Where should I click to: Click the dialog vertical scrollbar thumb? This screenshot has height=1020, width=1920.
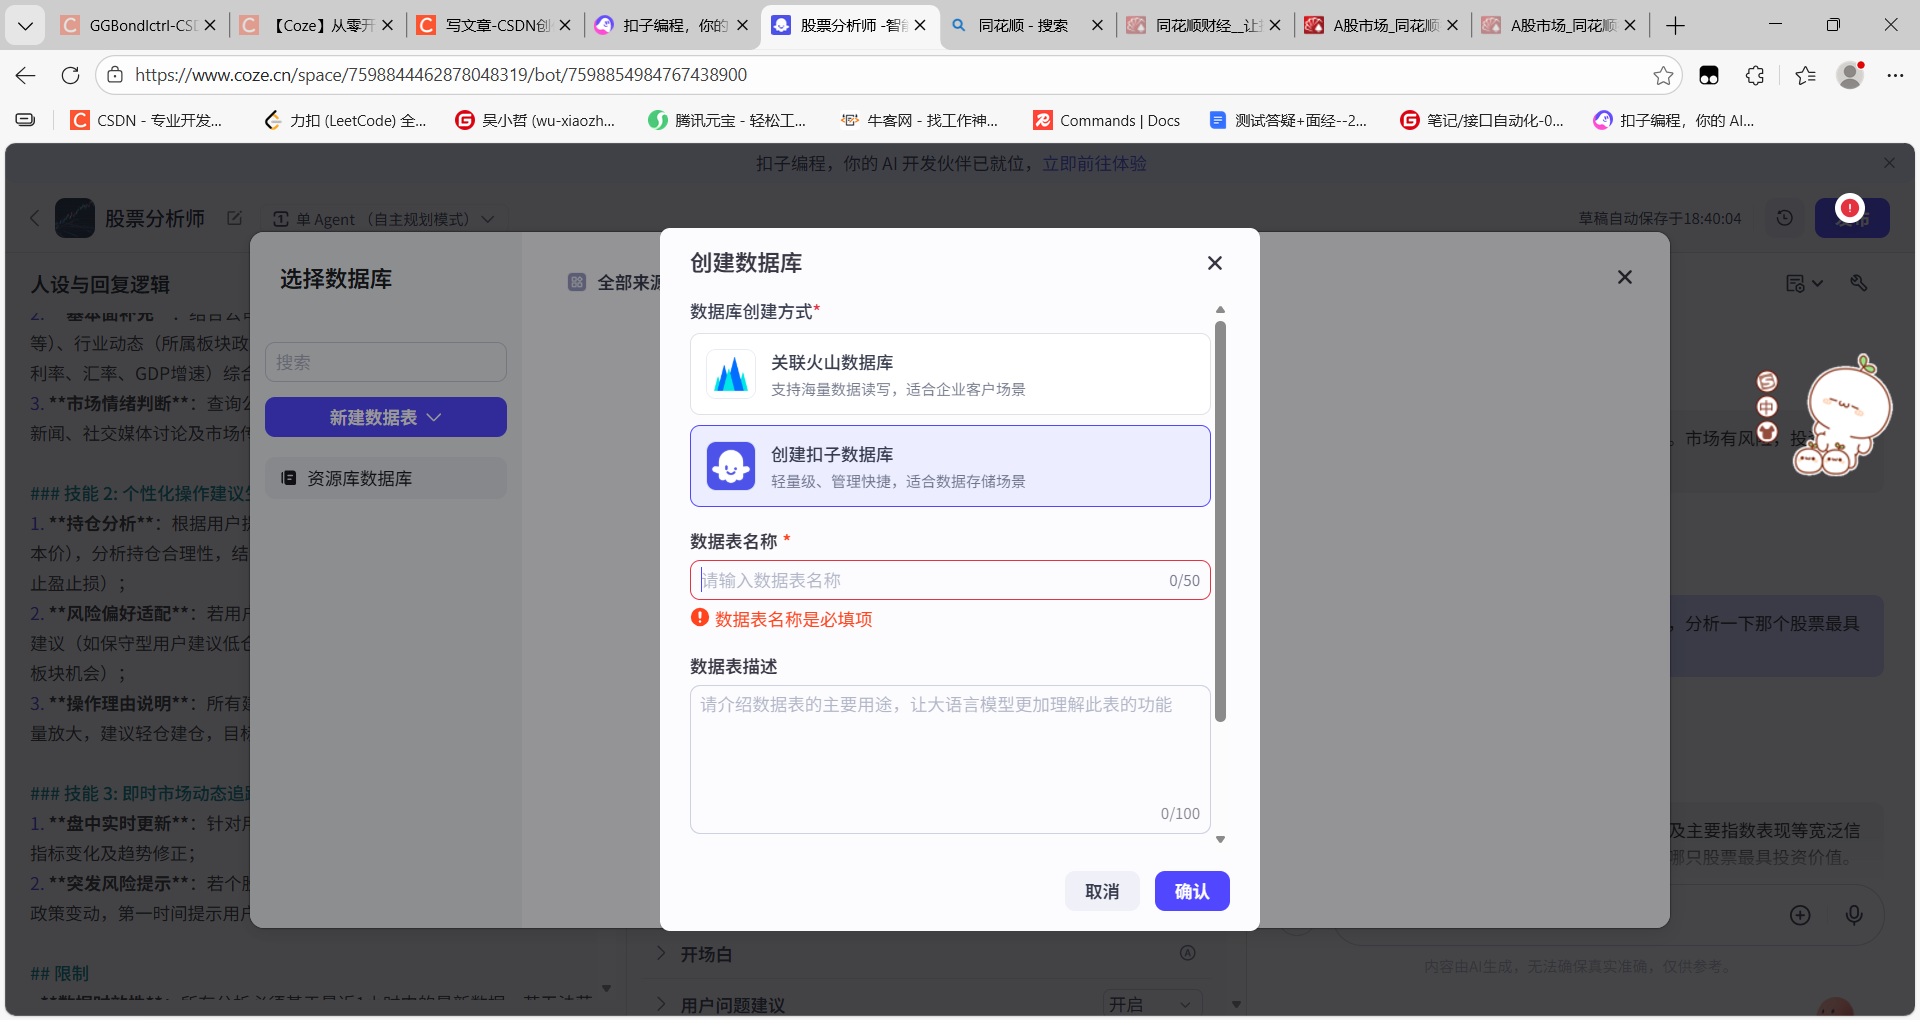pos(1220,520)
